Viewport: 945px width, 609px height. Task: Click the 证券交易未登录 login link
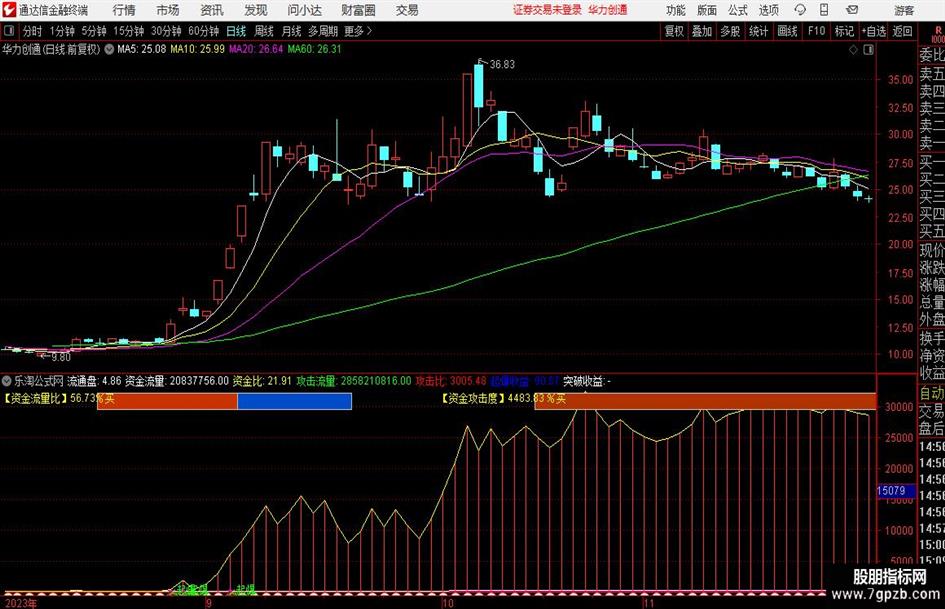(547, 10)
